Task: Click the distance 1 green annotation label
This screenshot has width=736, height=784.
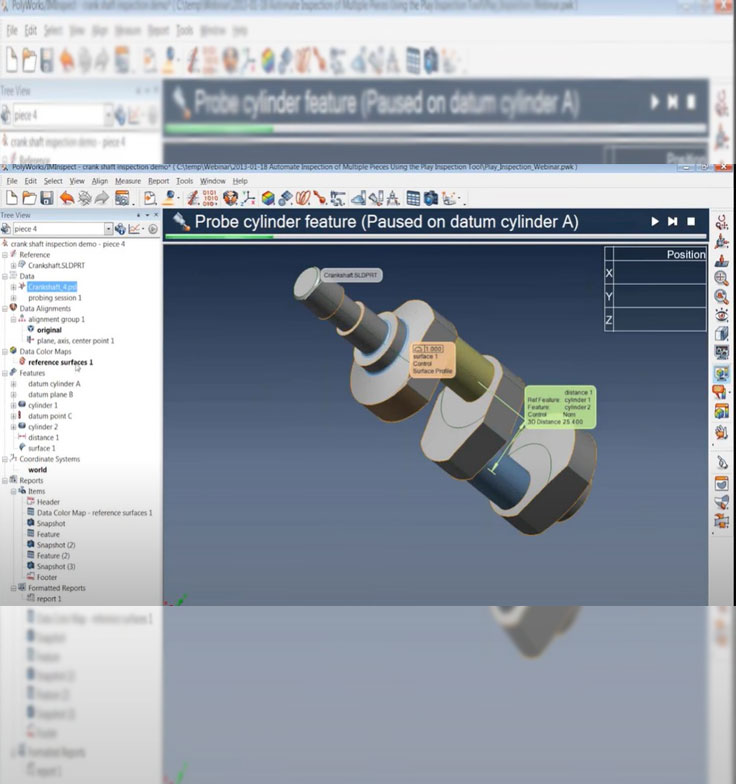Action: [560, 407]
